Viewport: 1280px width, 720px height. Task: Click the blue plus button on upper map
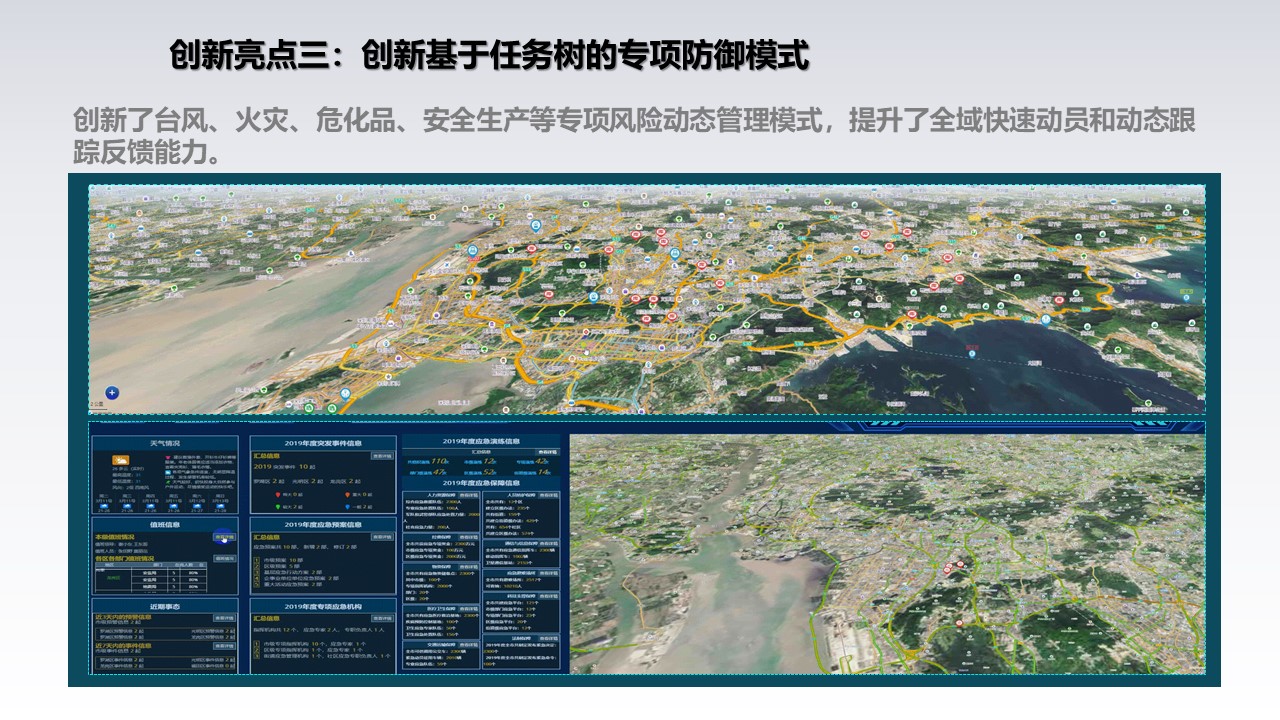112,392
